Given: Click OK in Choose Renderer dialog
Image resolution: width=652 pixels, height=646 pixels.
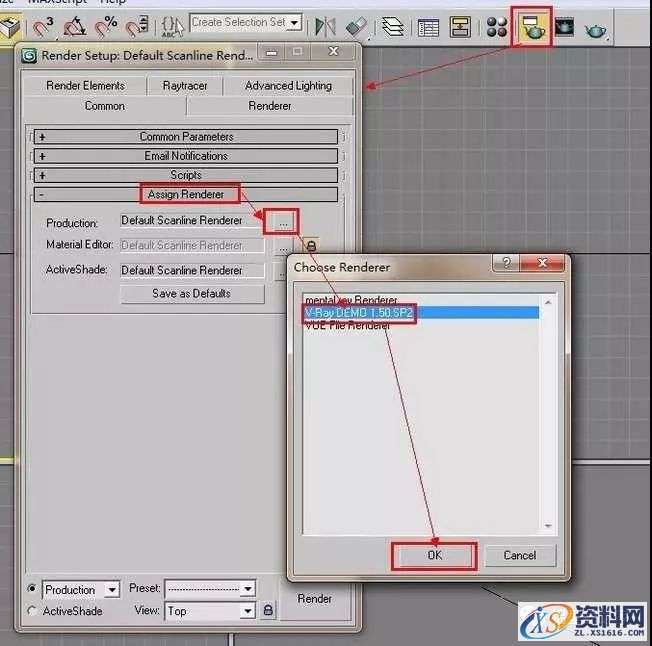Looking at the screenshot, I should click(x=434, y=556).
